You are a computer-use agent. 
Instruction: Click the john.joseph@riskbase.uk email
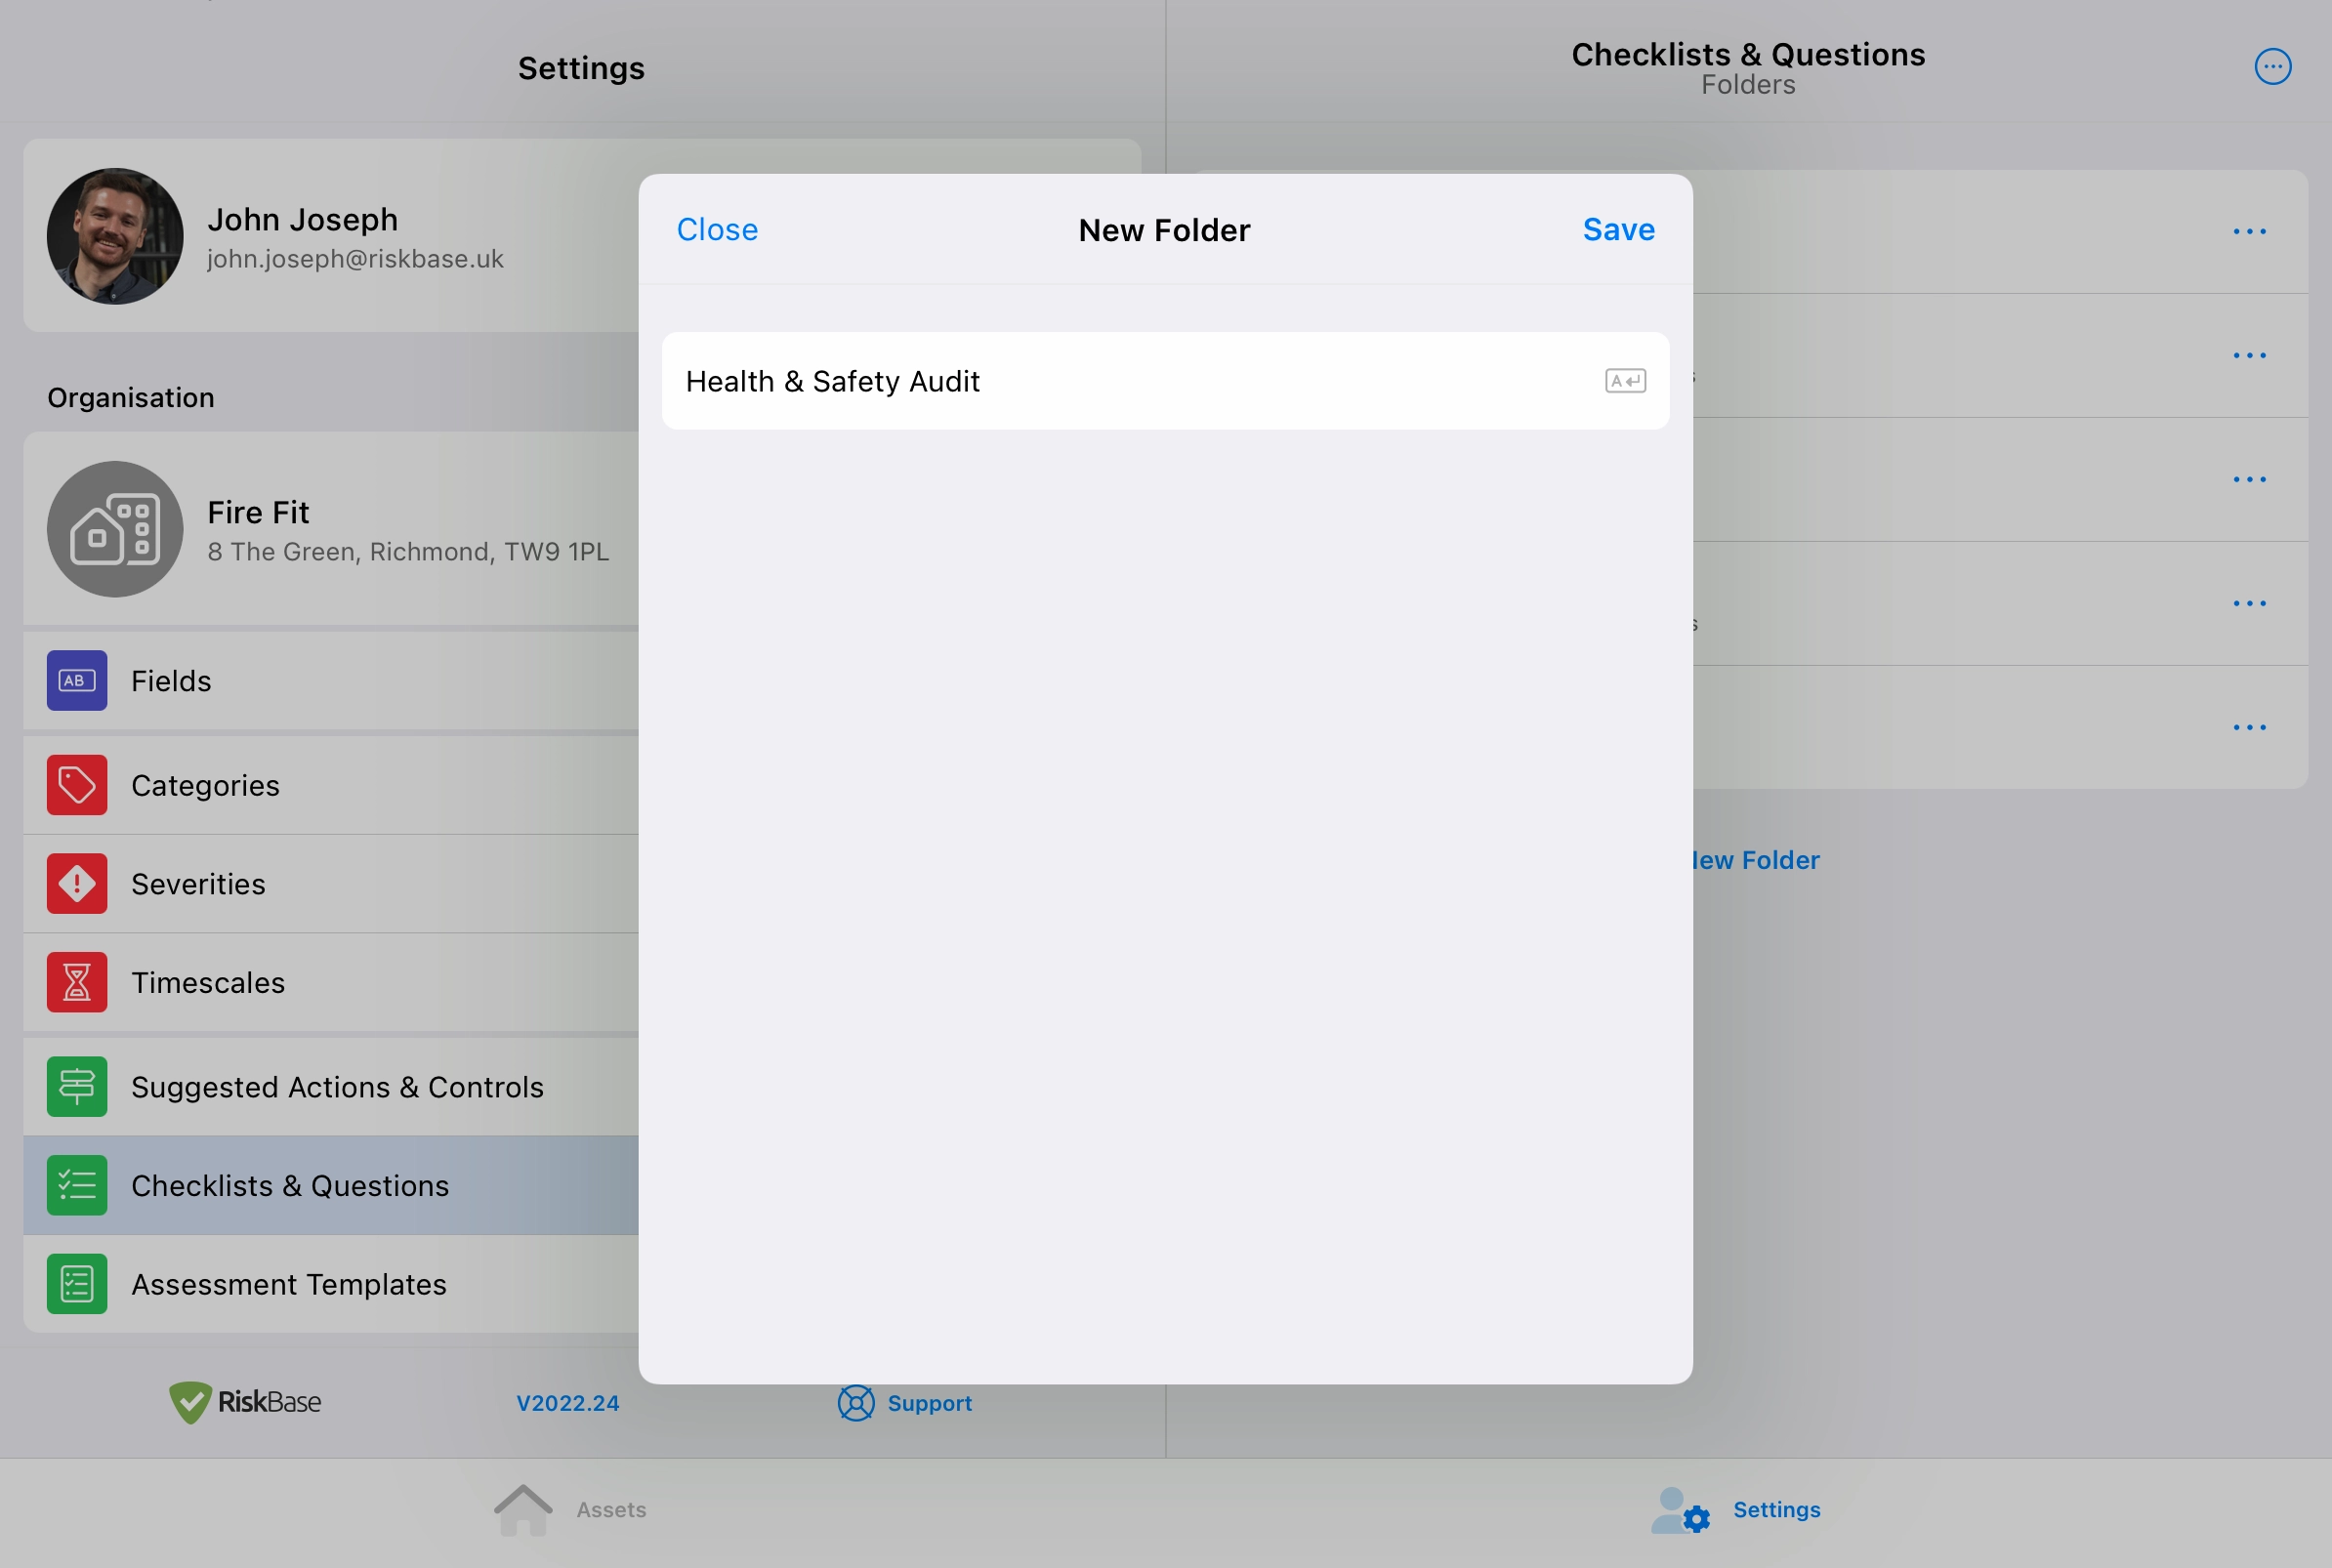point(355,259)
